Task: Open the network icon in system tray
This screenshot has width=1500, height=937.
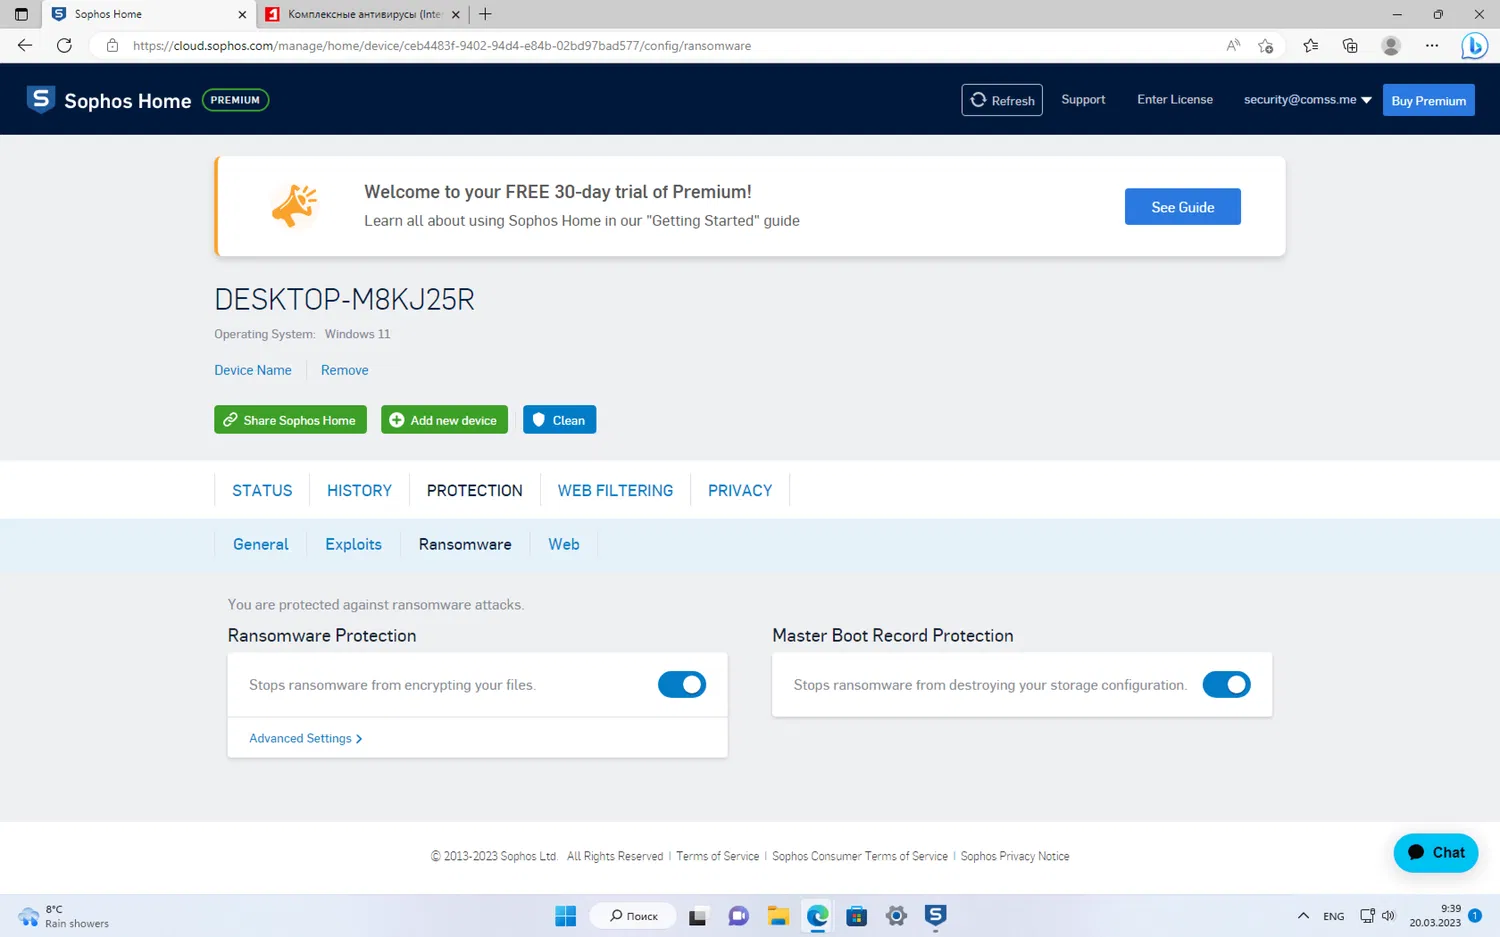Action: click(1367, 916)
